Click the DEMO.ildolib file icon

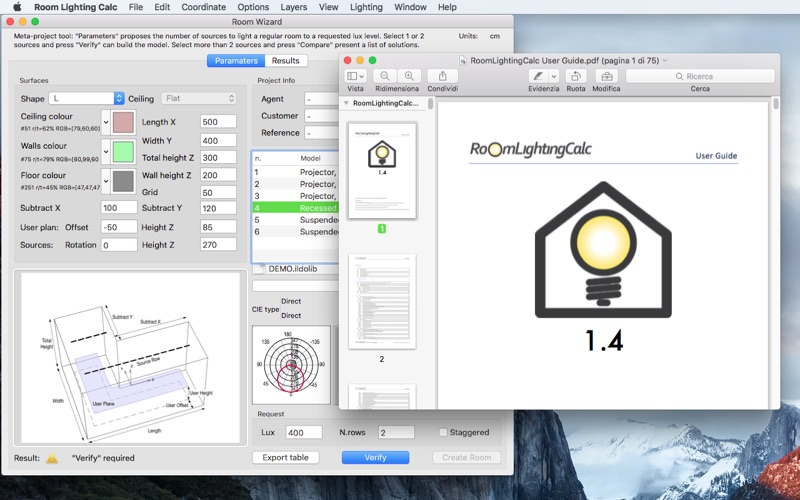pos(260,269)
